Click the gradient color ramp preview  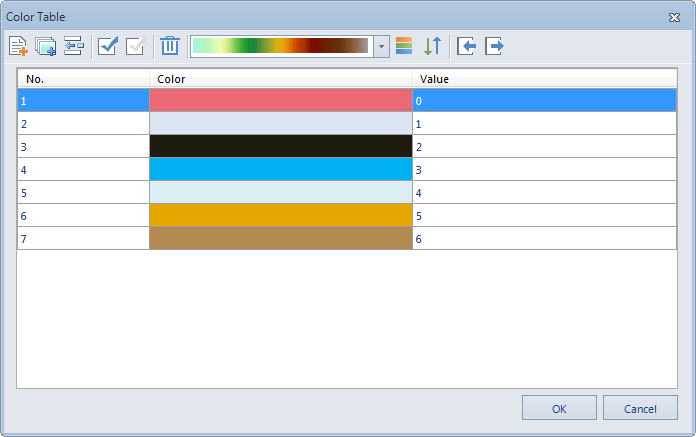[x=281, y=46]
